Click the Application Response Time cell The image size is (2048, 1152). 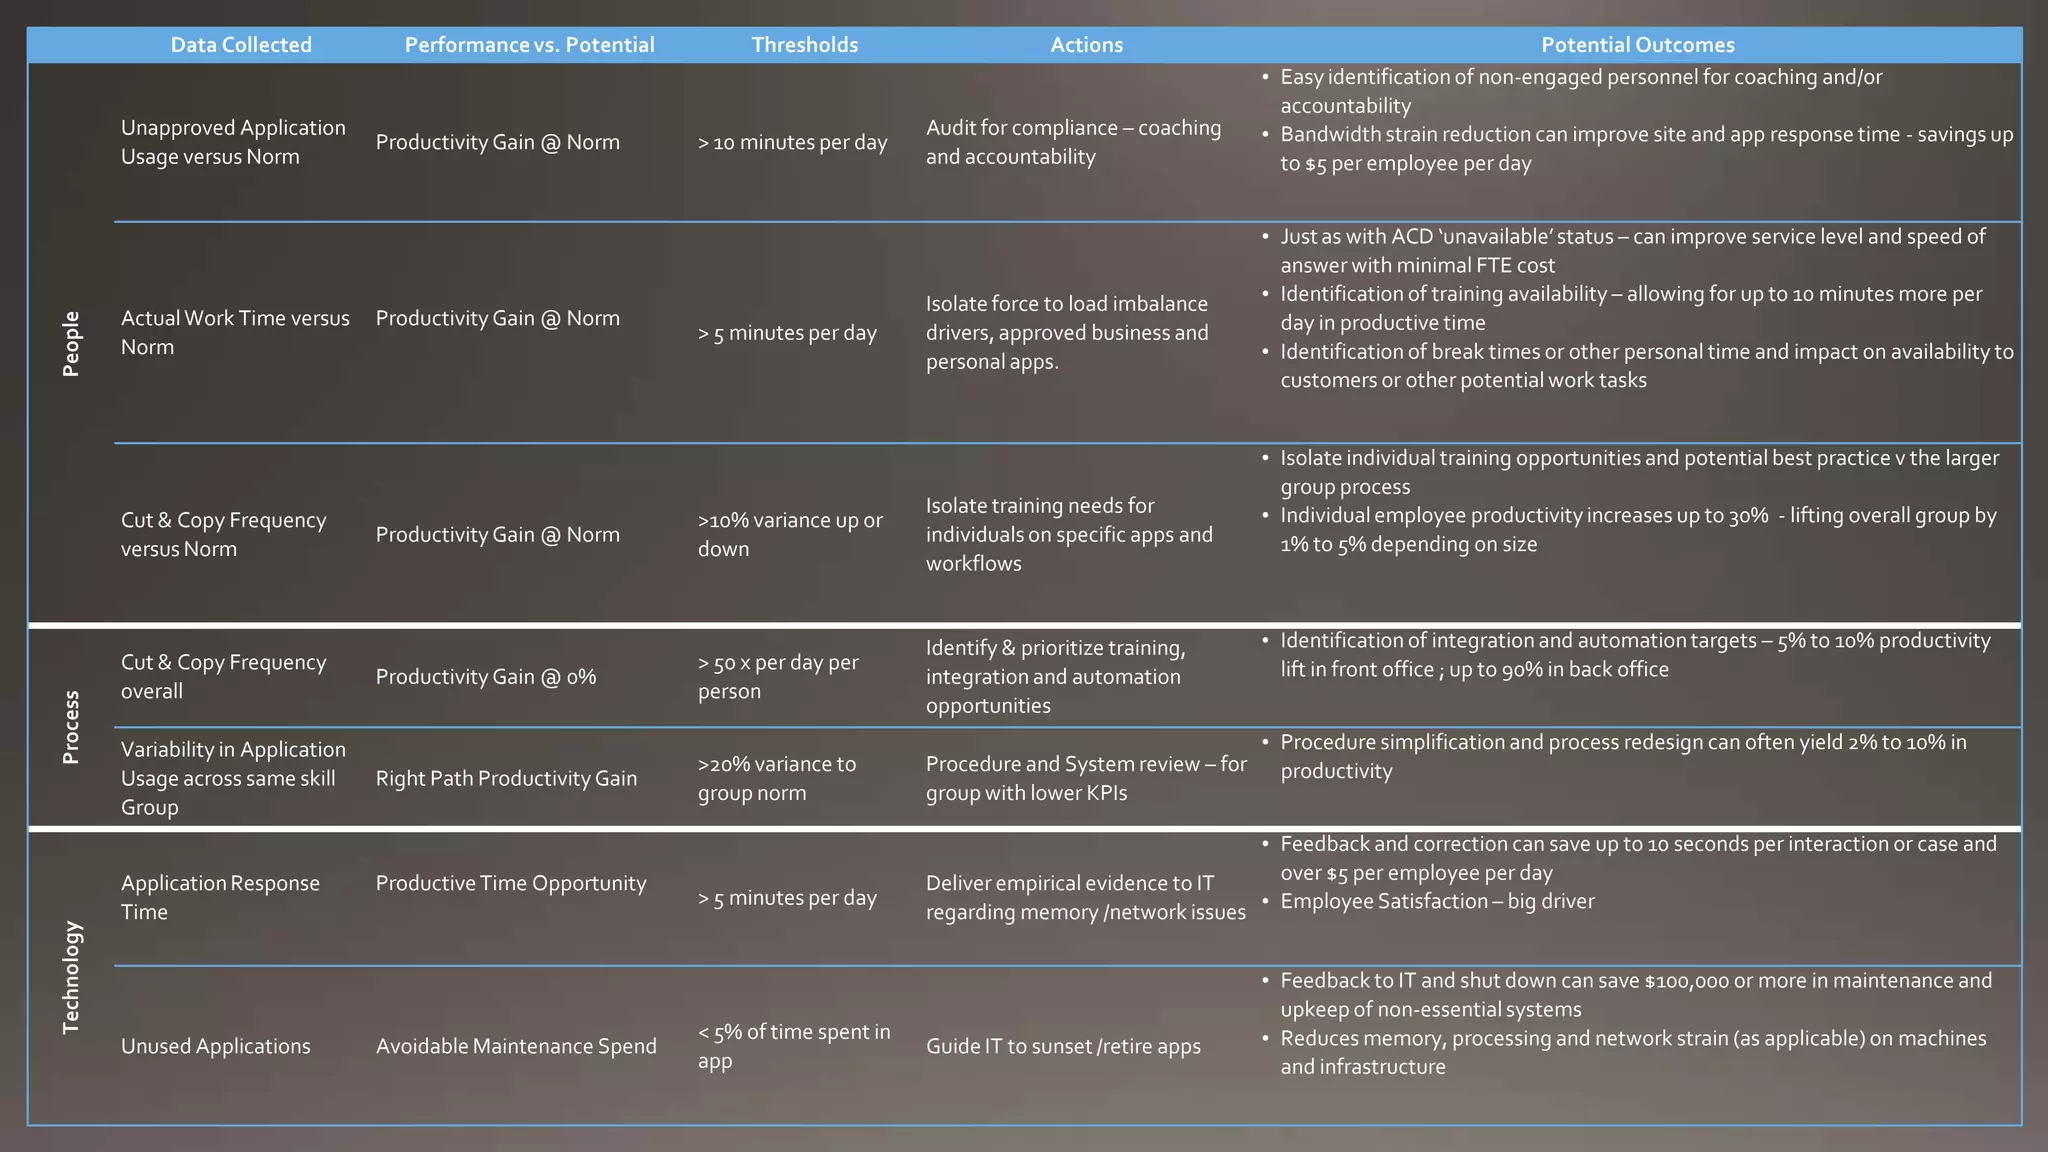coord(220,897)
